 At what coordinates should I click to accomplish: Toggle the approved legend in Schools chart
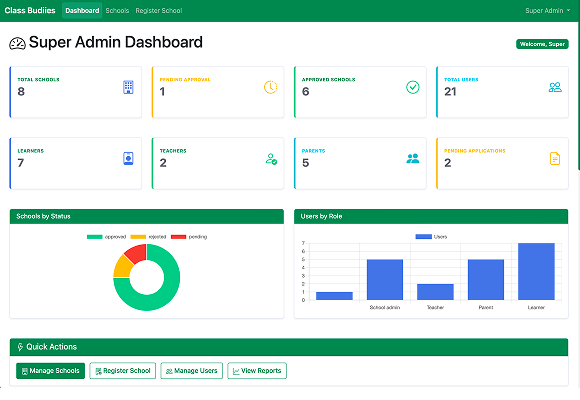click(107, 237)
